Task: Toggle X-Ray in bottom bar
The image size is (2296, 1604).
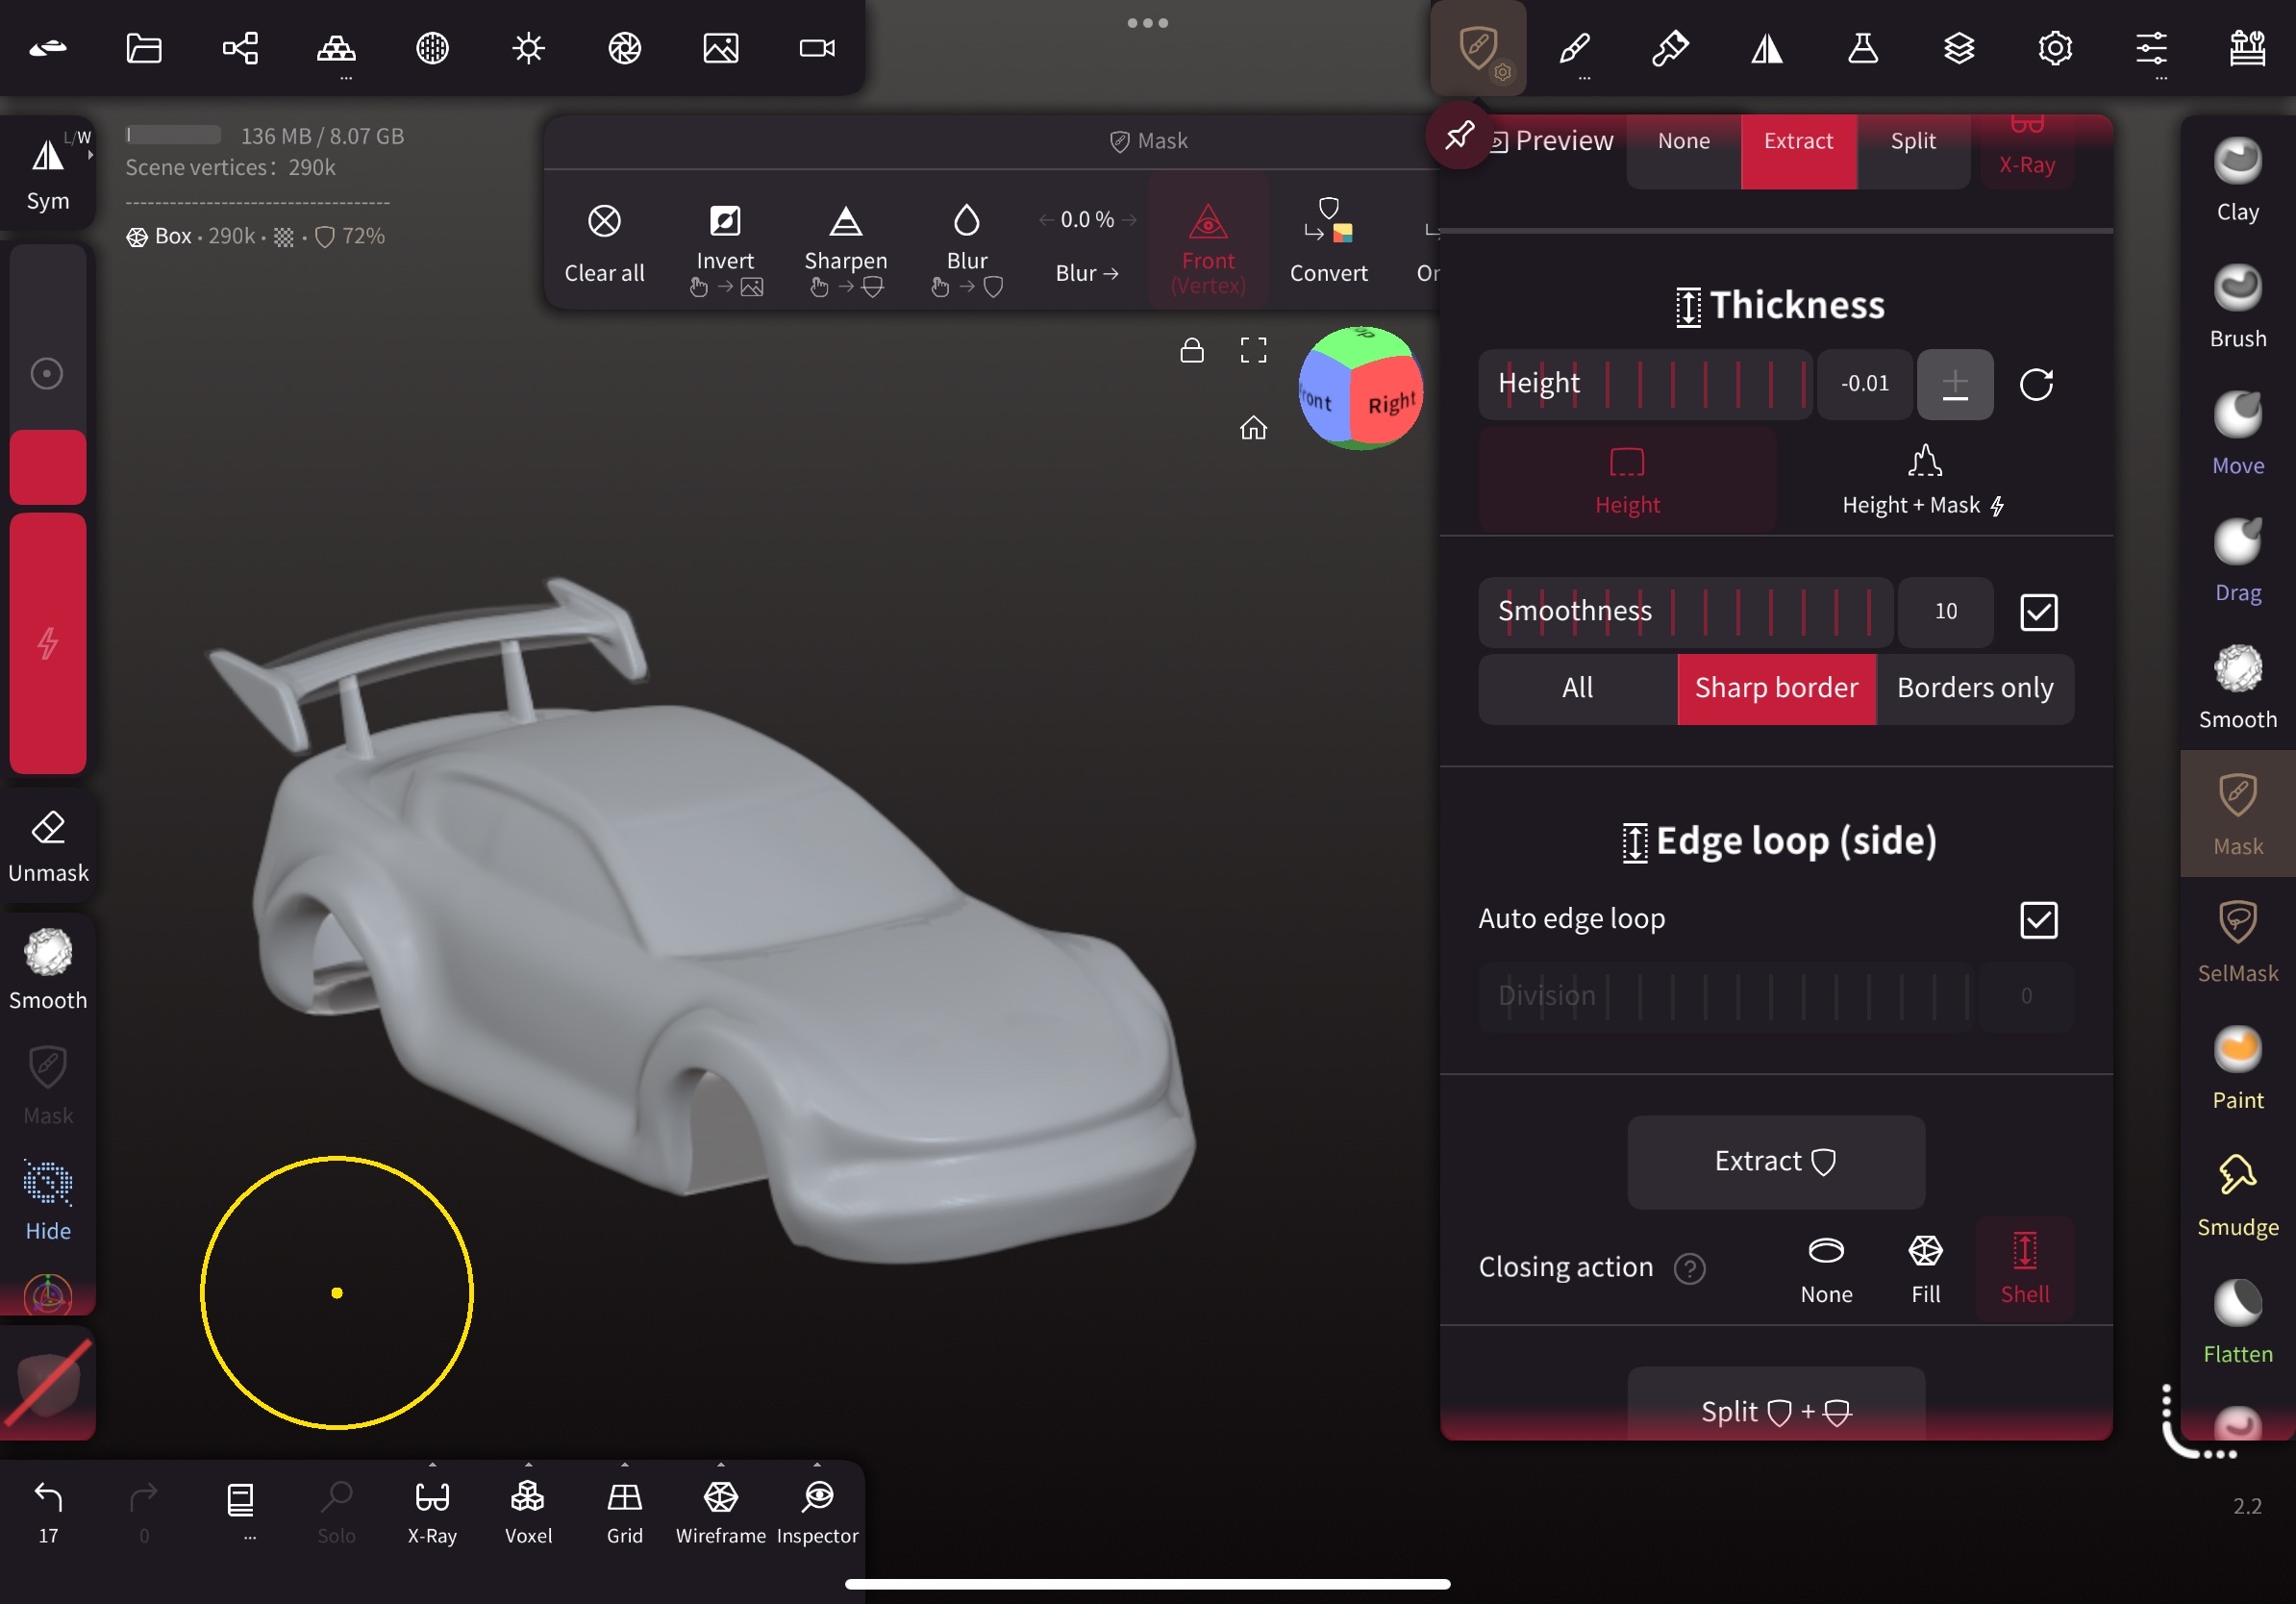Action: tap(432, 1510)
